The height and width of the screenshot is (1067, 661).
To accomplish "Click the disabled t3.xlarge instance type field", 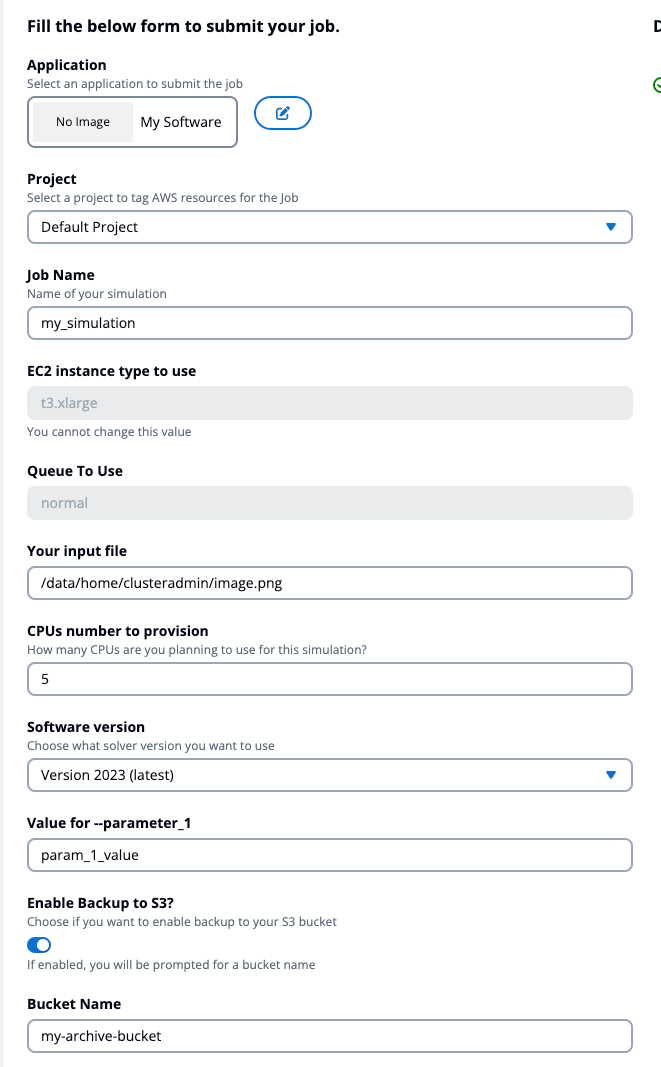I will [x=329, y=403].
